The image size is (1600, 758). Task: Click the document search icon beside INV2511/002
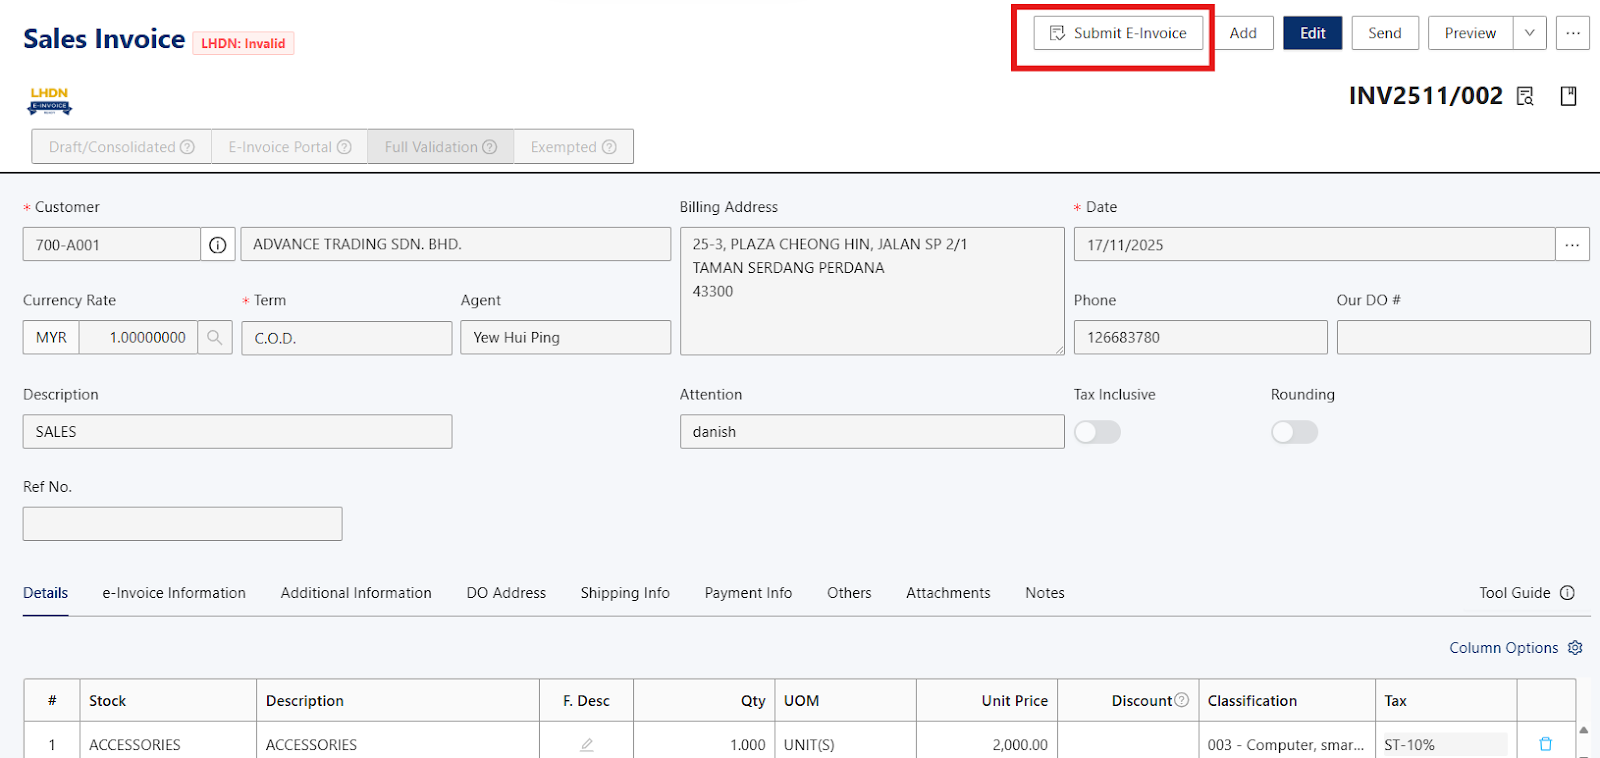(1525, 96)
